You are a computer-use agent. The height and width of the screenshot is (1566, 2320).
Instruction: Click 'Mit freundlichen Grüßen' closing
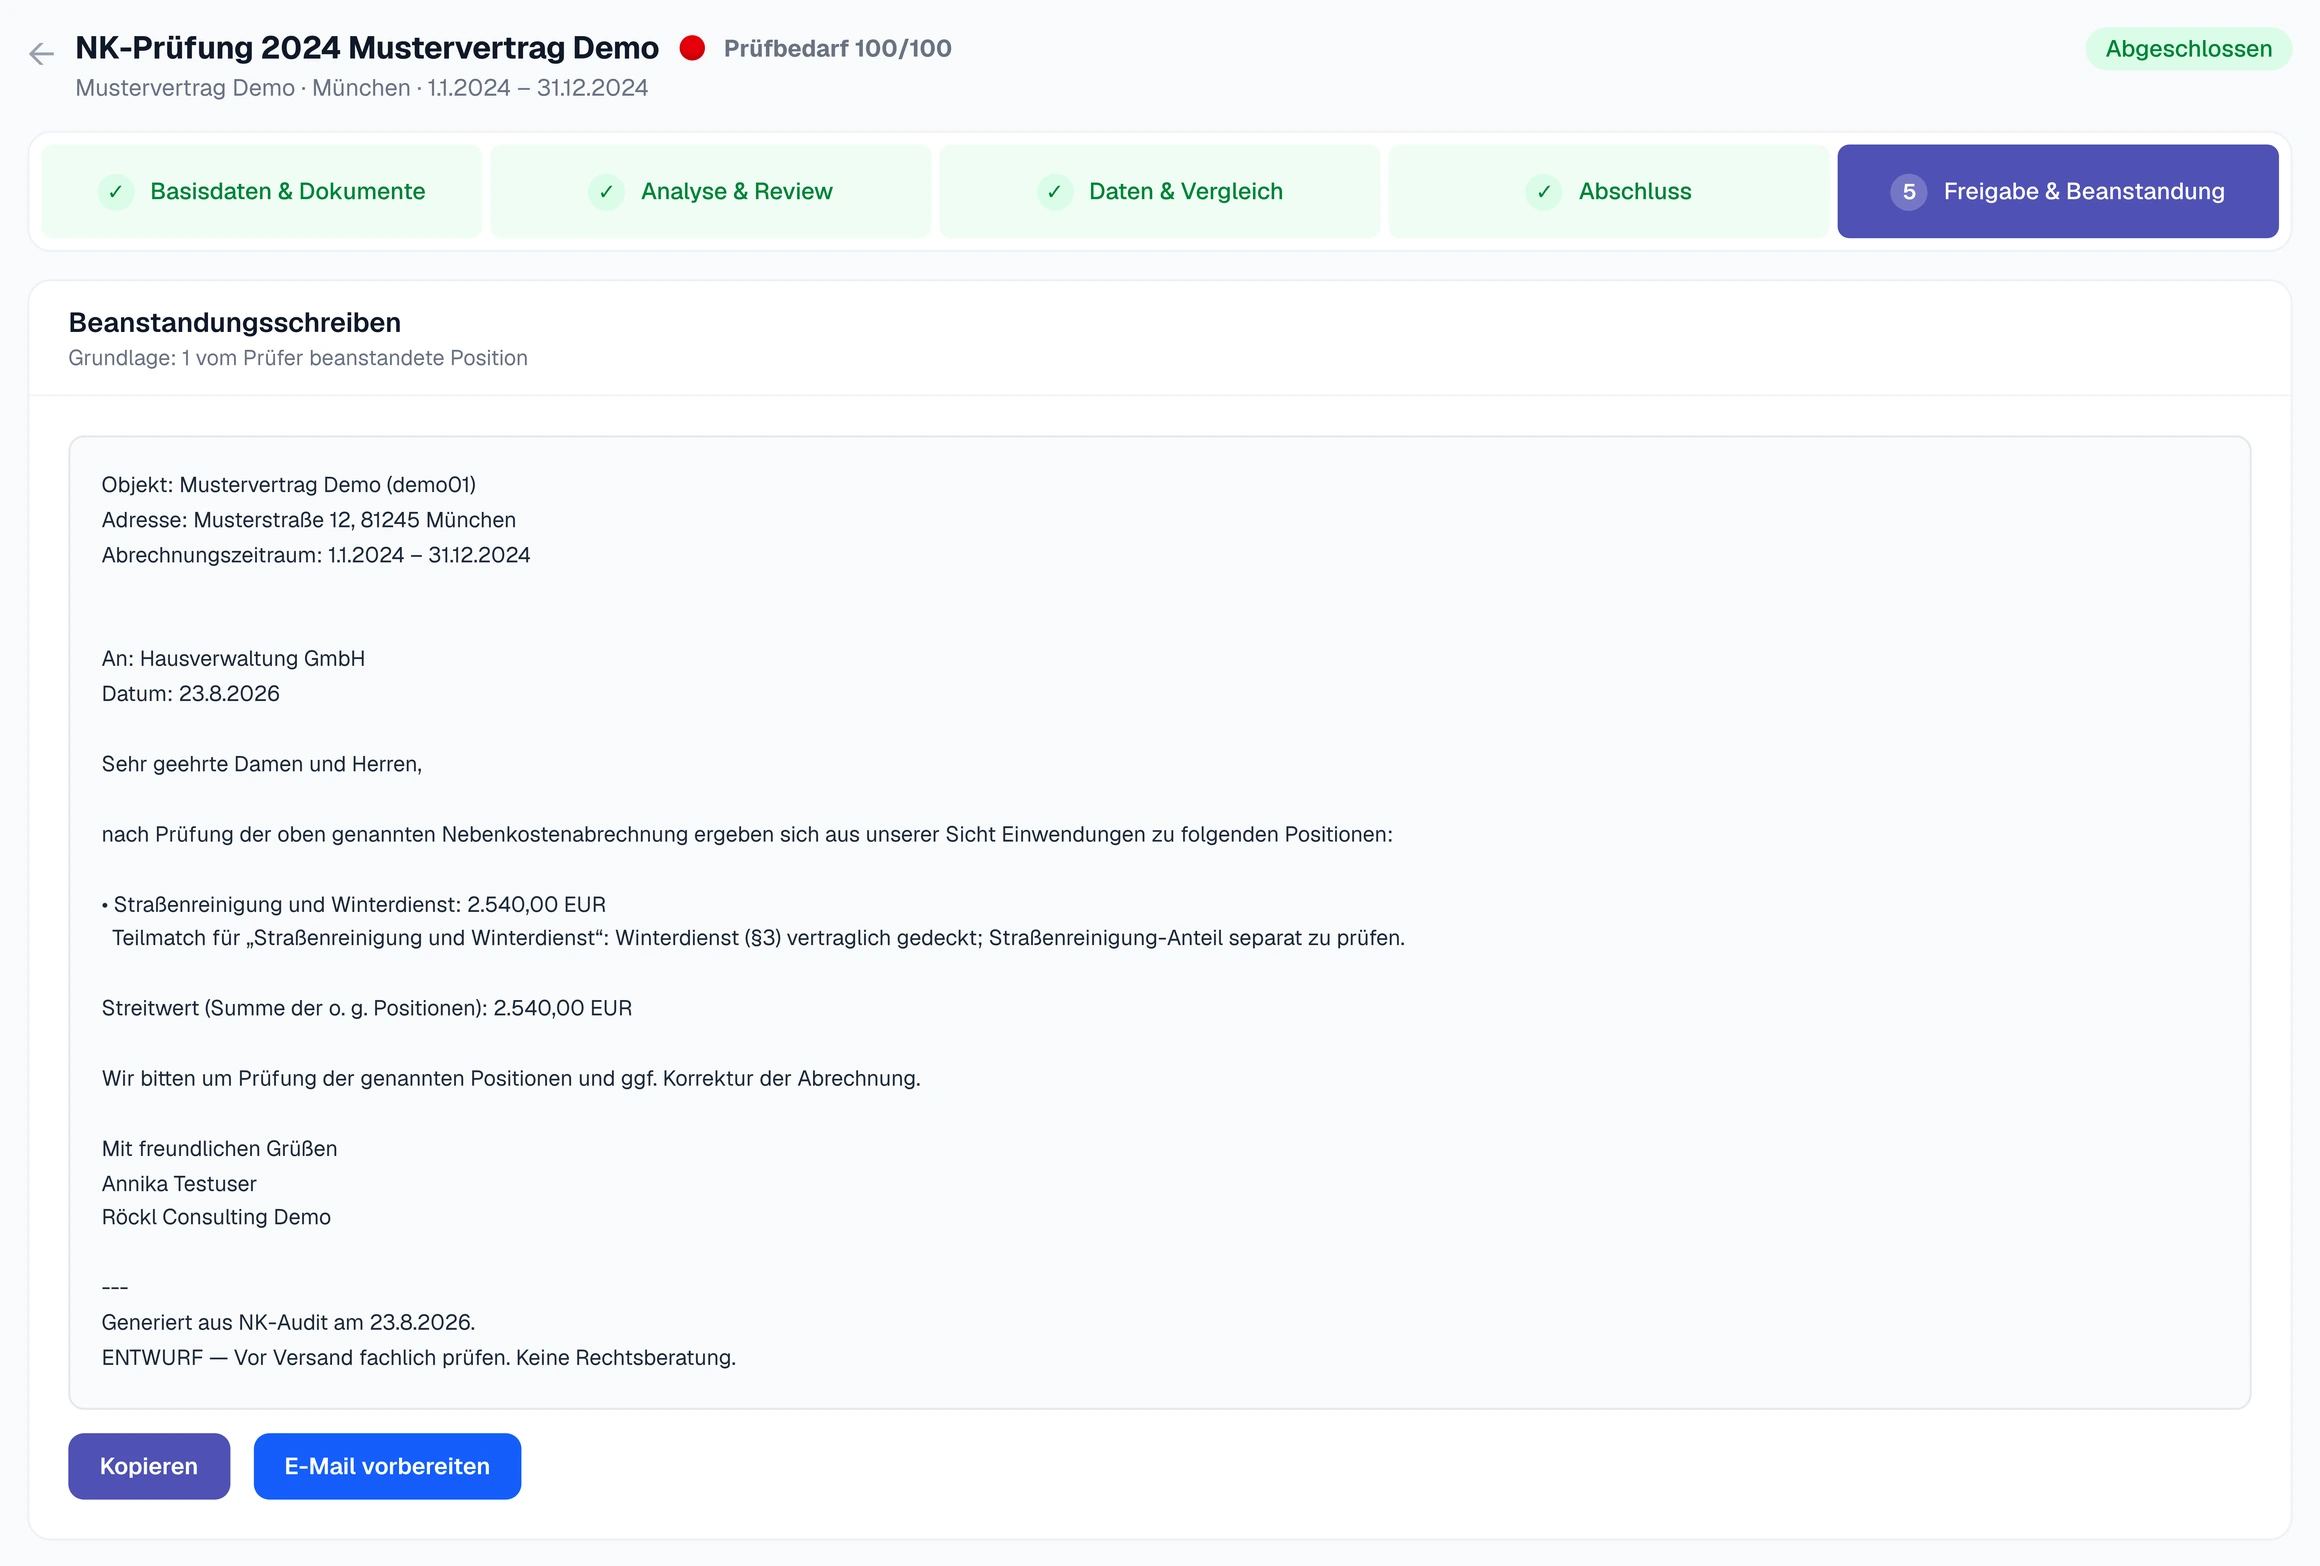(x=219, y=1148)
